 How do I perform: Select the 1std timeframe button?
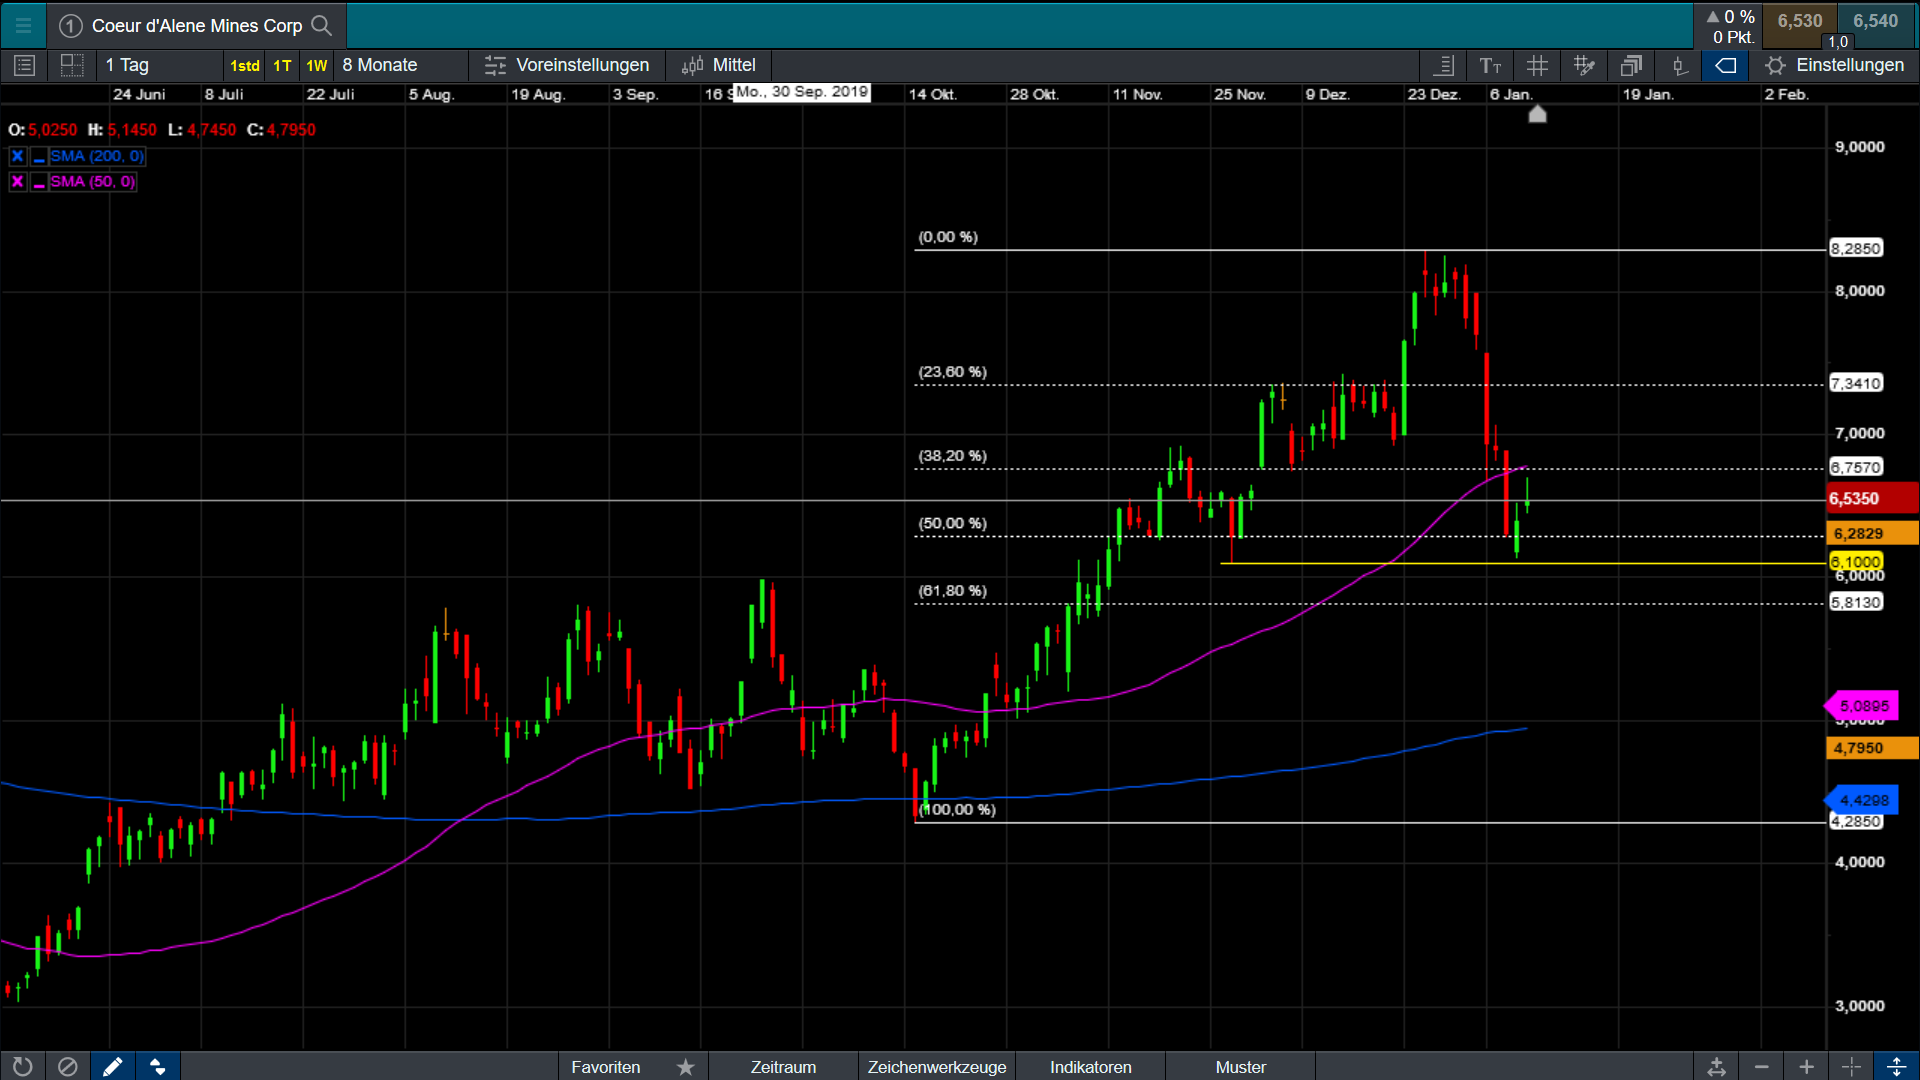244,66
